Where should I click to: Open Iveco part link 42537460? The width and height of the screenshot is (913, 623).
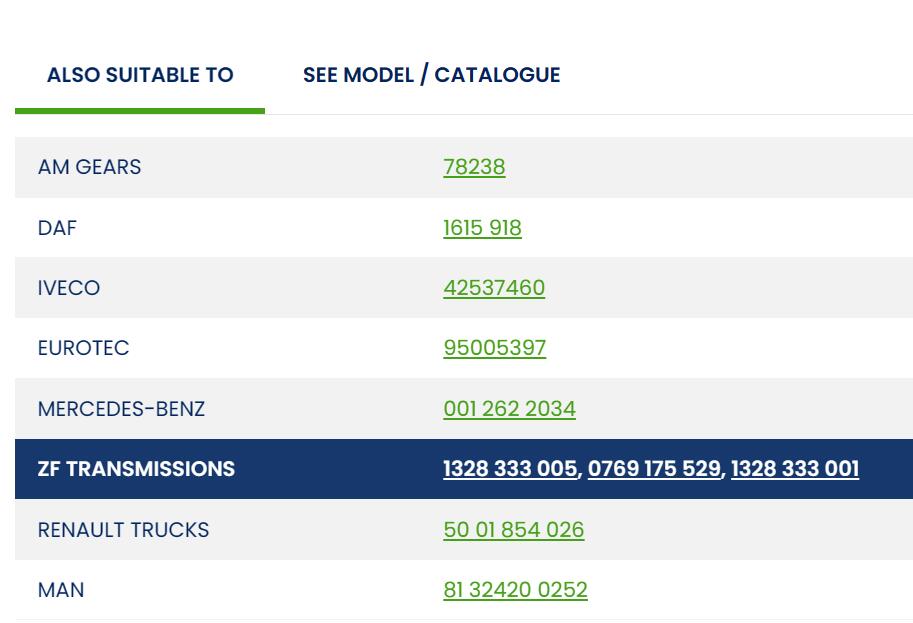(494, 288)
